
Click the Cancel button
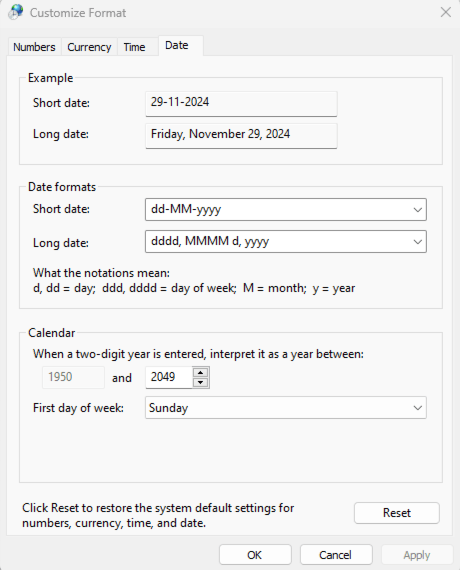click(336, 555)
